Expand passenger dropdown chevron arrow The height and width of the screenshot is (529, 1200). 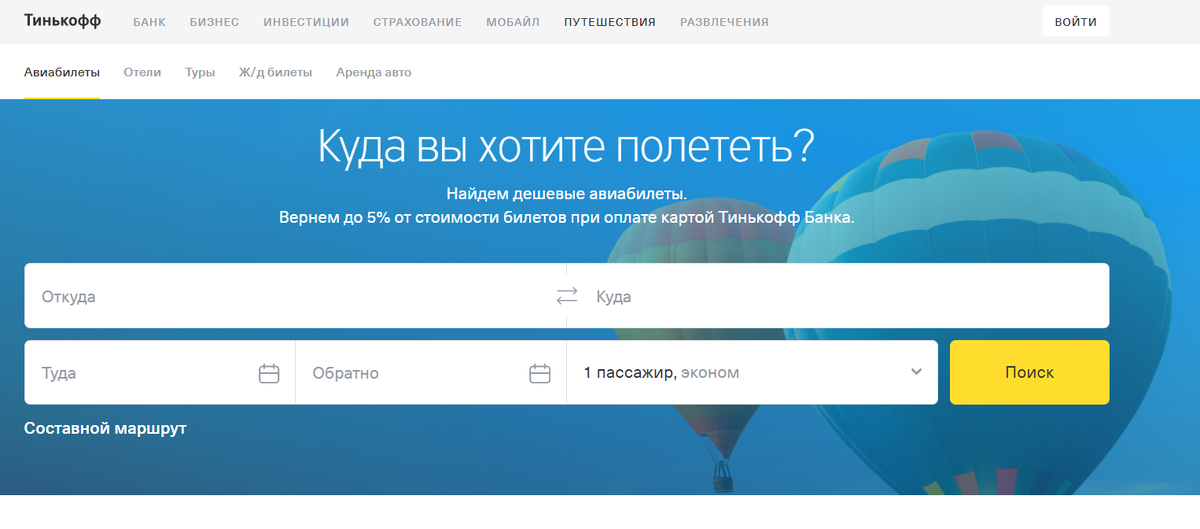pyautogui.click(x=916, y=372)
